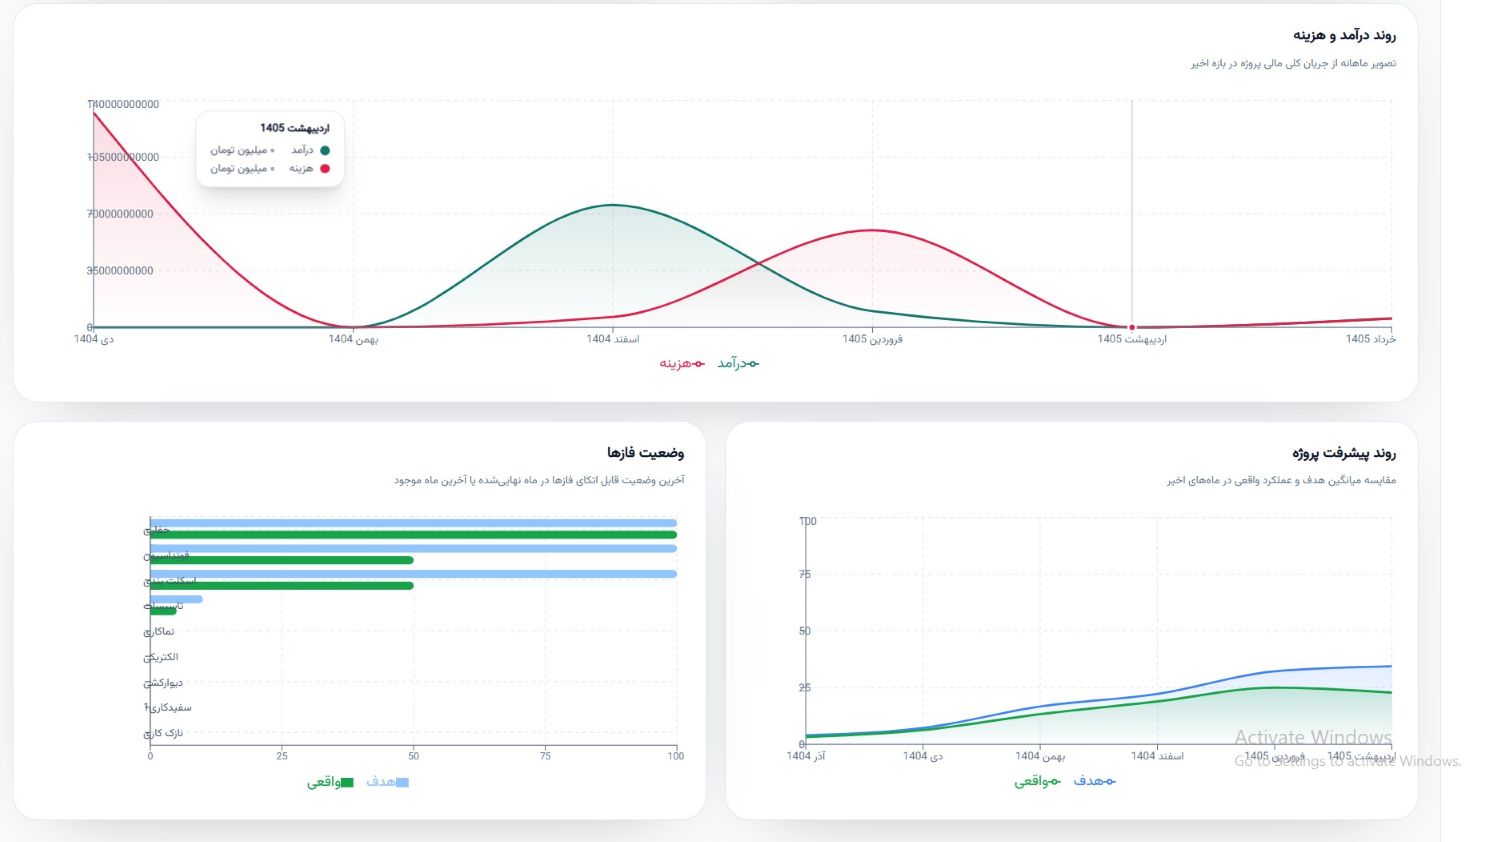
Task: Click the red active data point at اردیبهشت 1405
Action: pos(1132,327)
